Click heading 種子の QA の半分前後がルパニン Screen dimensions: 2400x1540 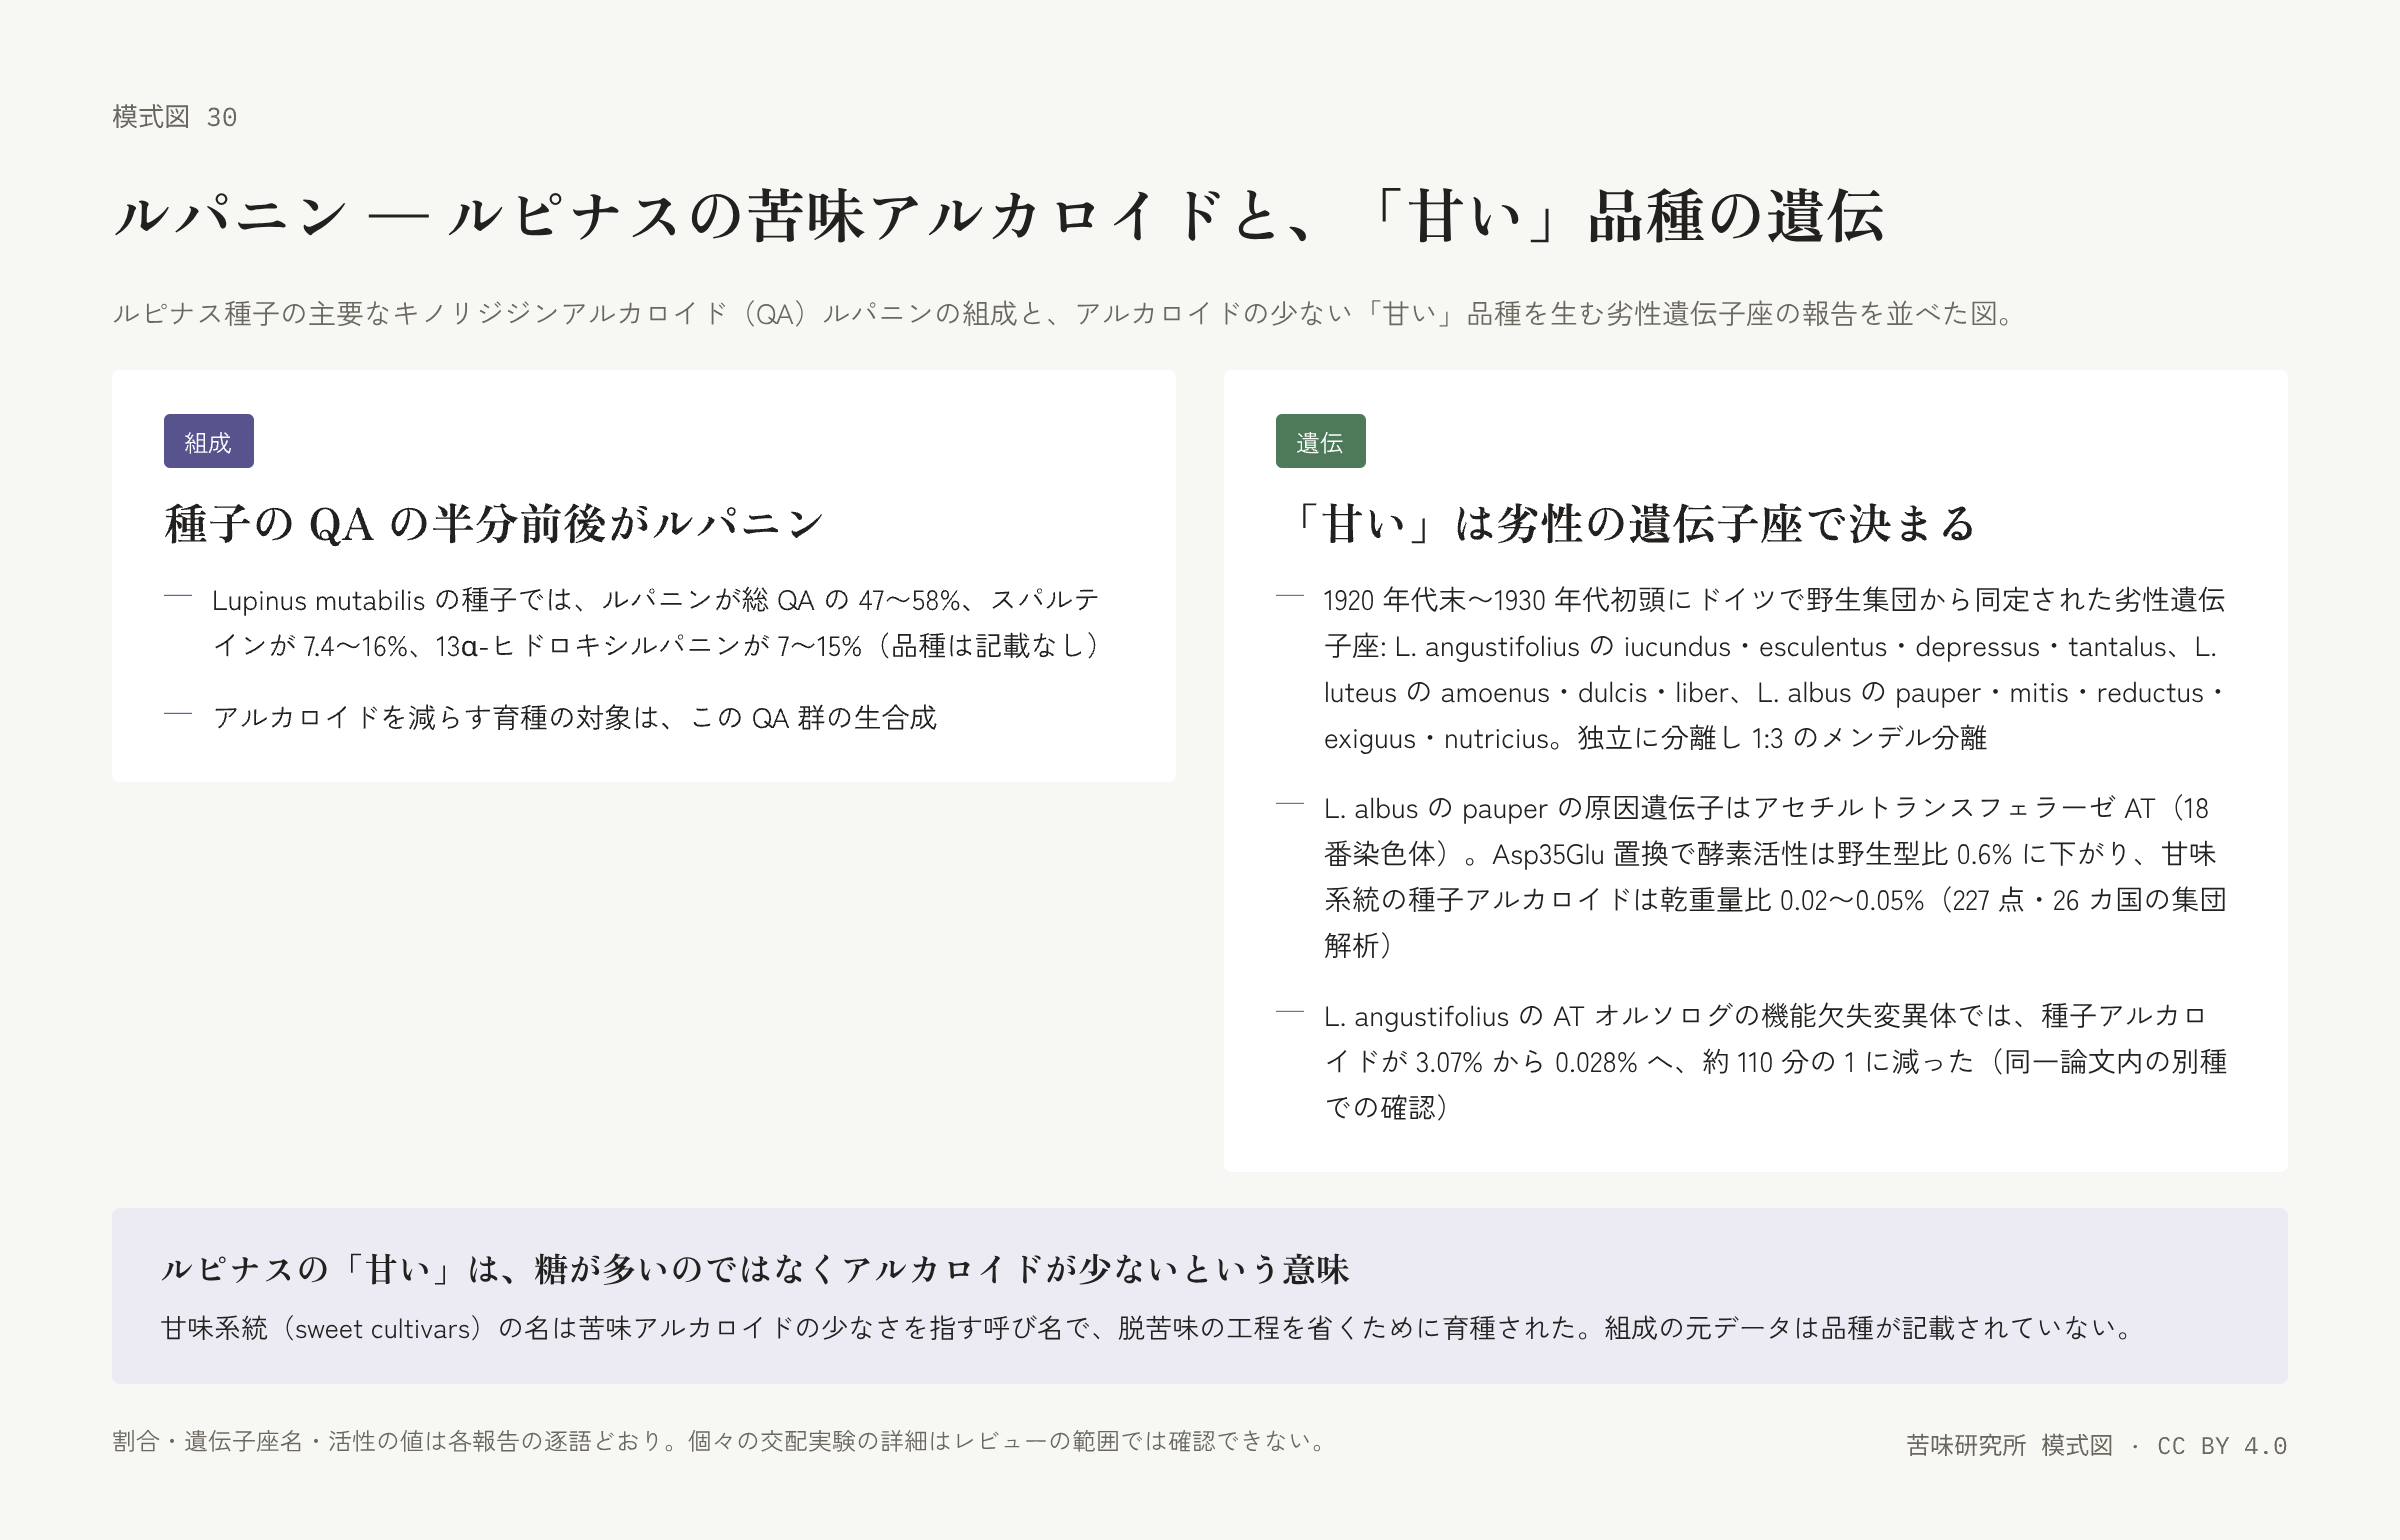click(494, 523)
